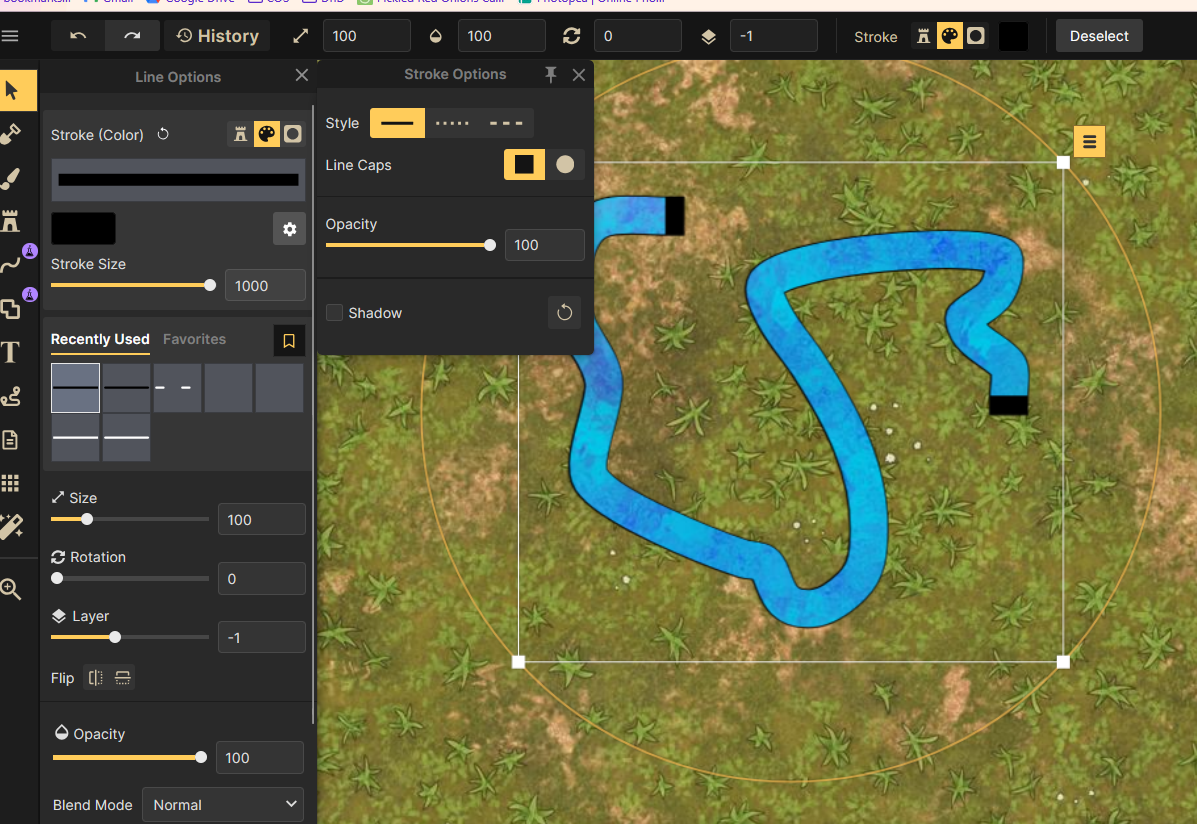Viewport: 1197px width, 824px height.
Task: Click the Line Options panel scrollbar
Action: [313, 415]
